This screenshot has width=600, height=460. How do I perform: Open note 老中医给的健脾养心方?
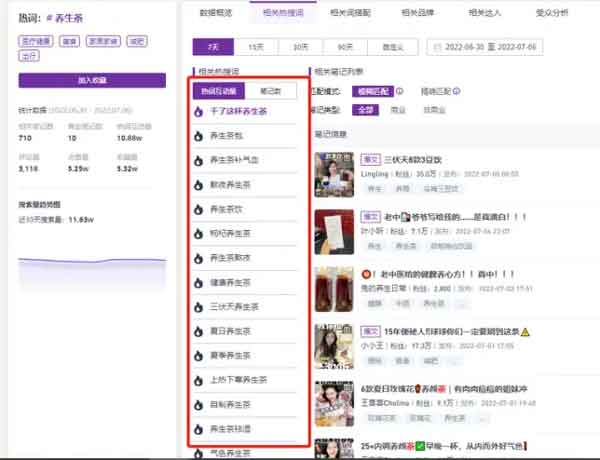point(437,274)
